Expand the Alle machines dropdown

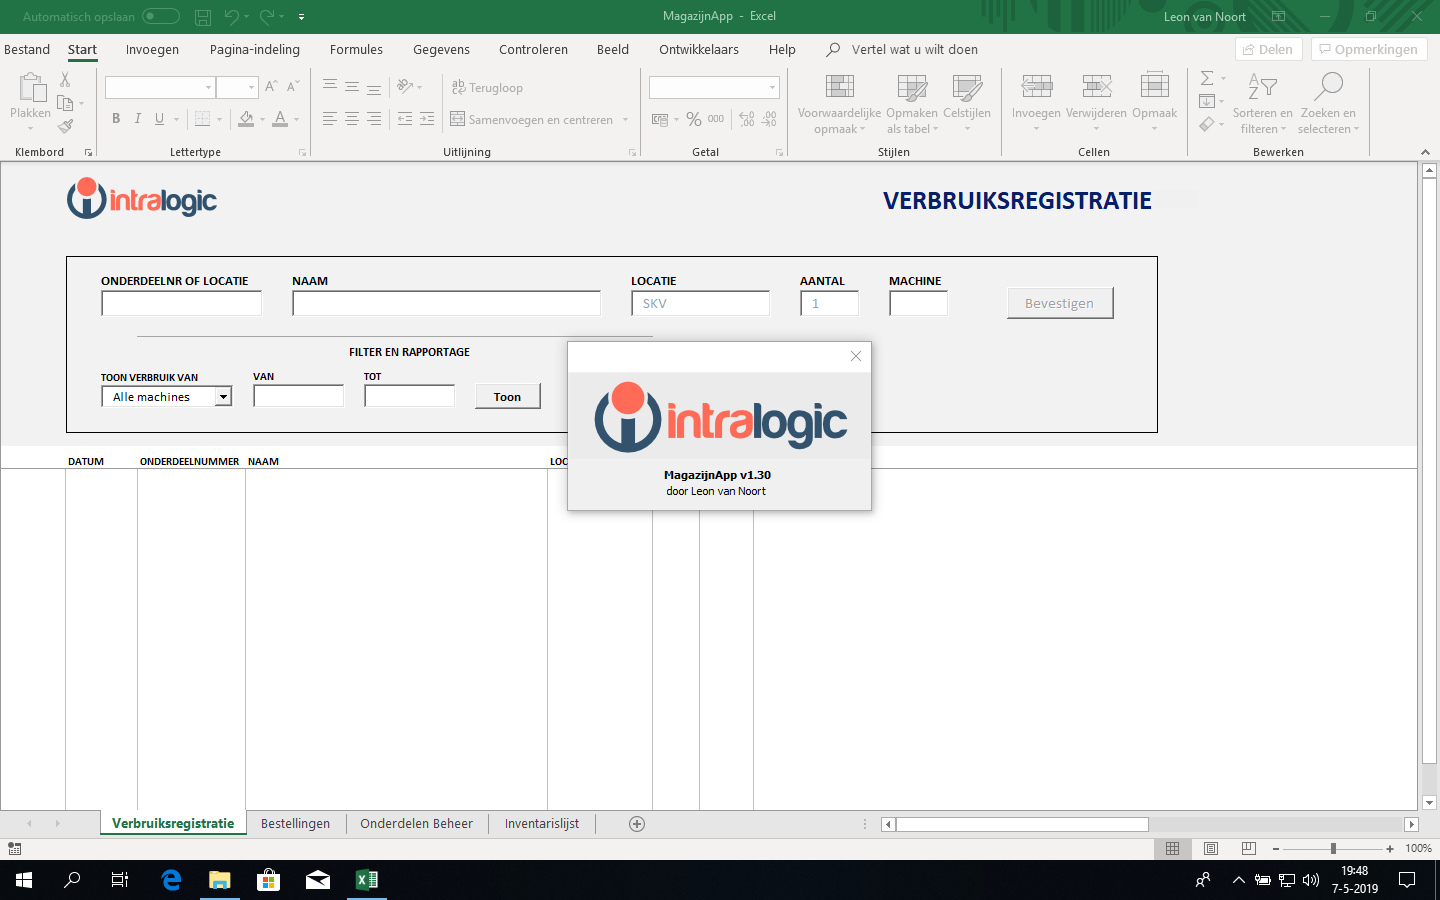[x=224, y=397]
